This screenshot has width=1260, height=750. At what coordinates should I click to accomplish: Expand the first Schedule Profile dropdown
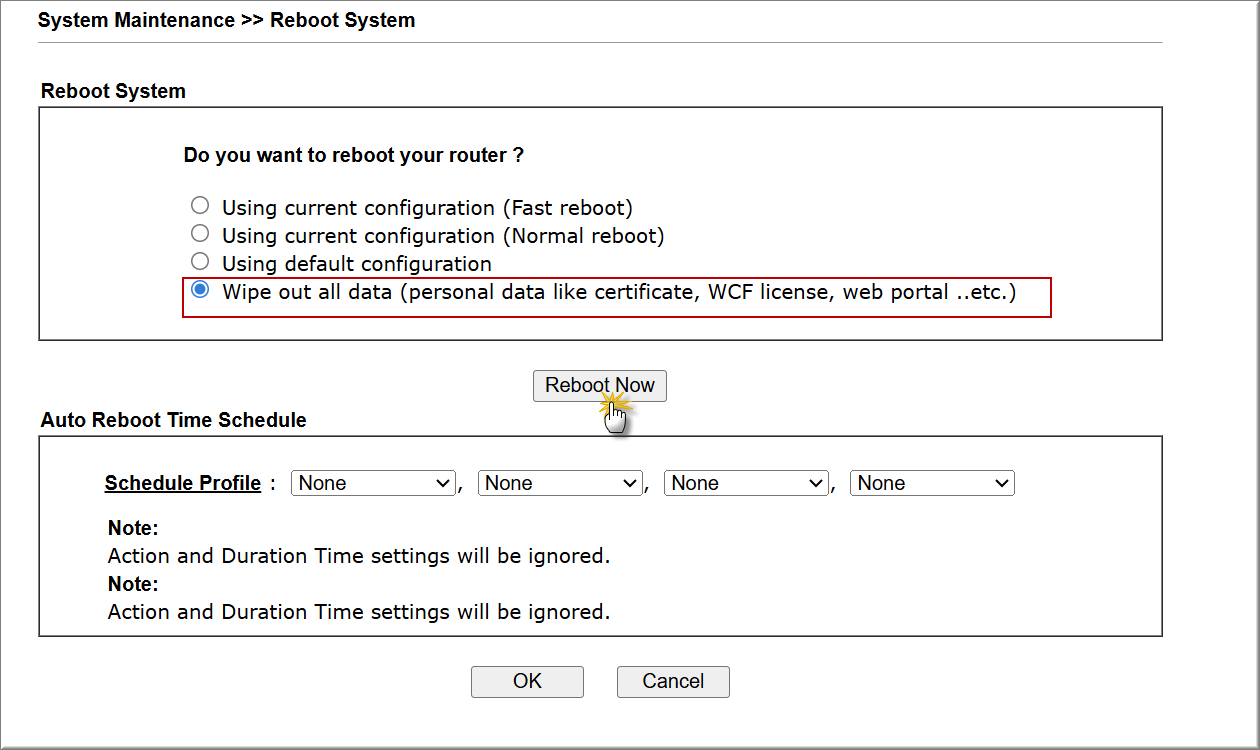point(373,483)
